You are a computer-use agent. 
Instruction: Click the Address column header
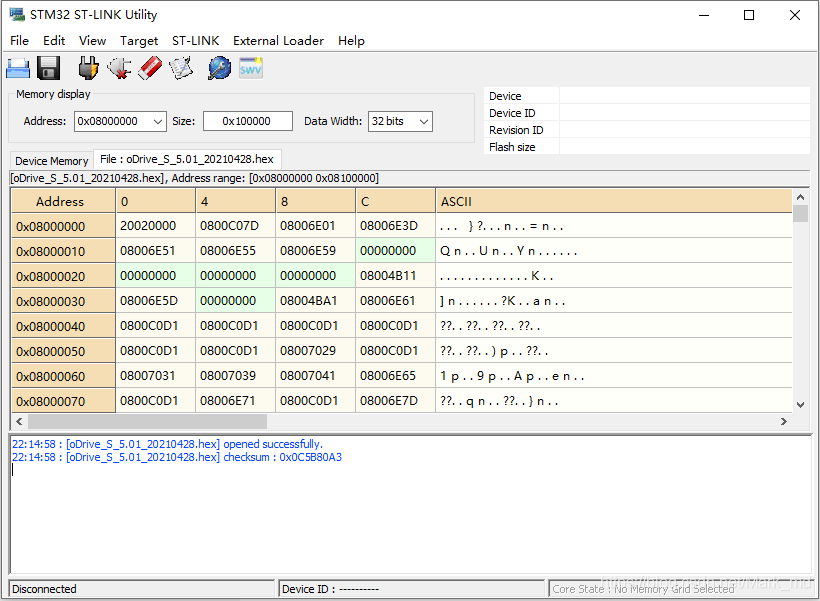tap(63, 201)
